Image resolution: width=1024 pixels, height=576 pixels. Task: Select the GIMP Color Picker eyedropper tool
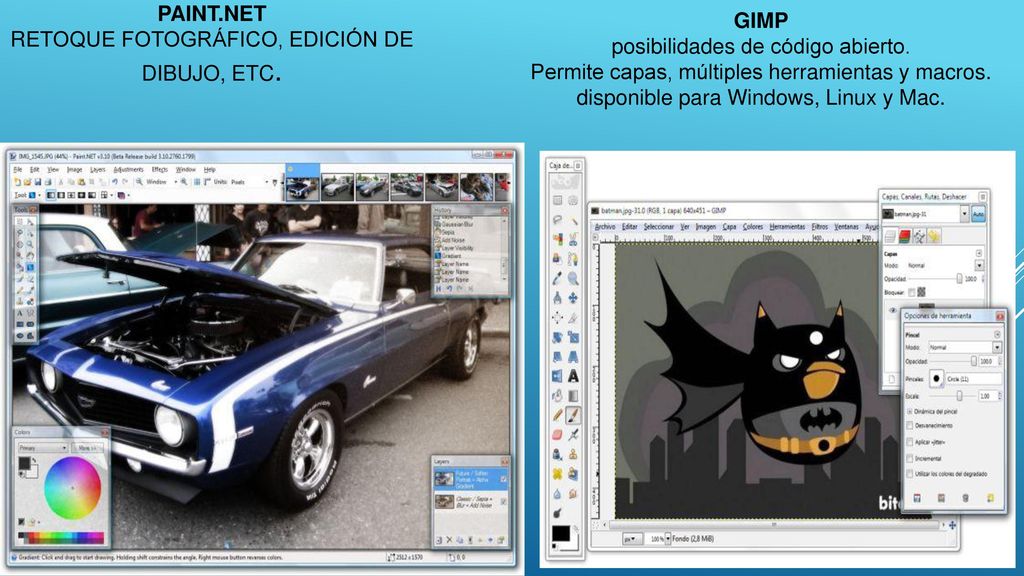click(x=557, y=279)
